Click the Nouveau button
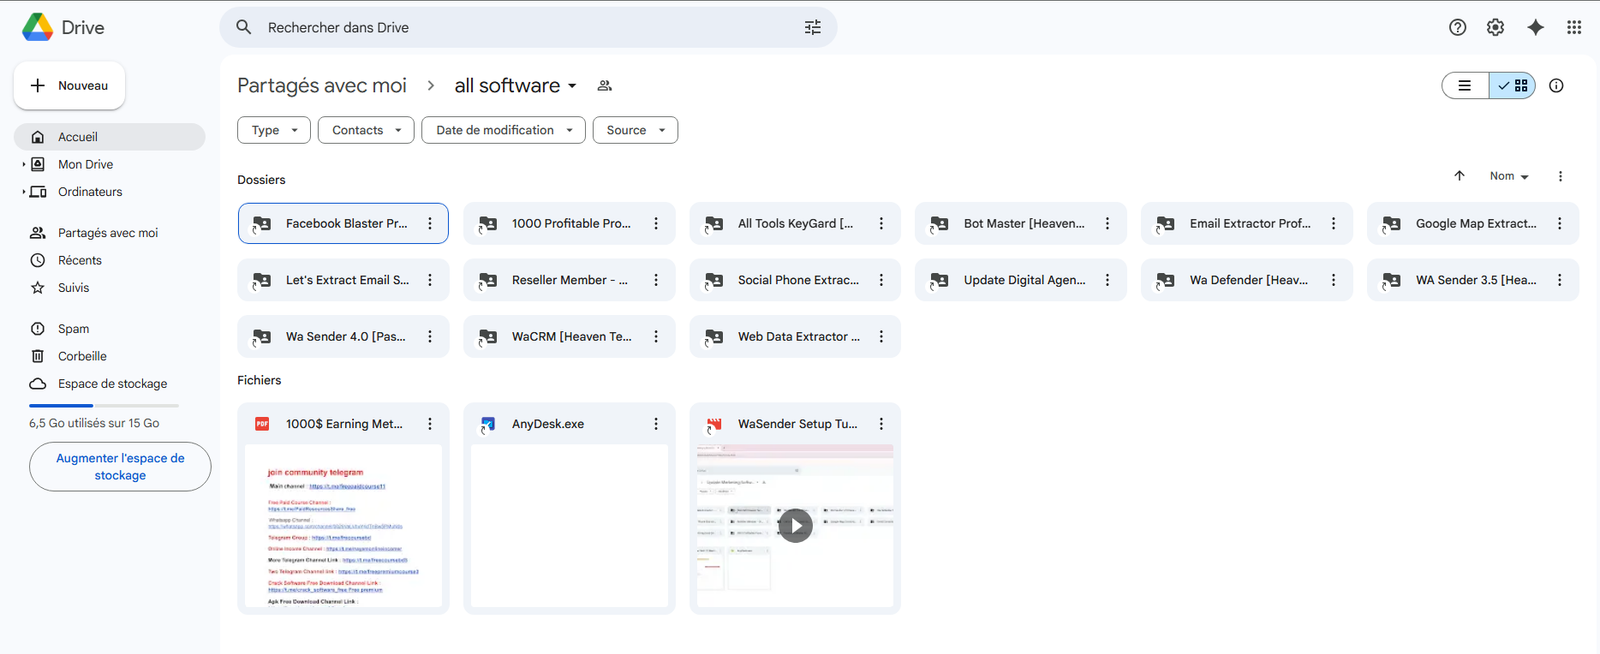Image resolution: width=1600 pixels, height=654 pixels. point(70,86)
